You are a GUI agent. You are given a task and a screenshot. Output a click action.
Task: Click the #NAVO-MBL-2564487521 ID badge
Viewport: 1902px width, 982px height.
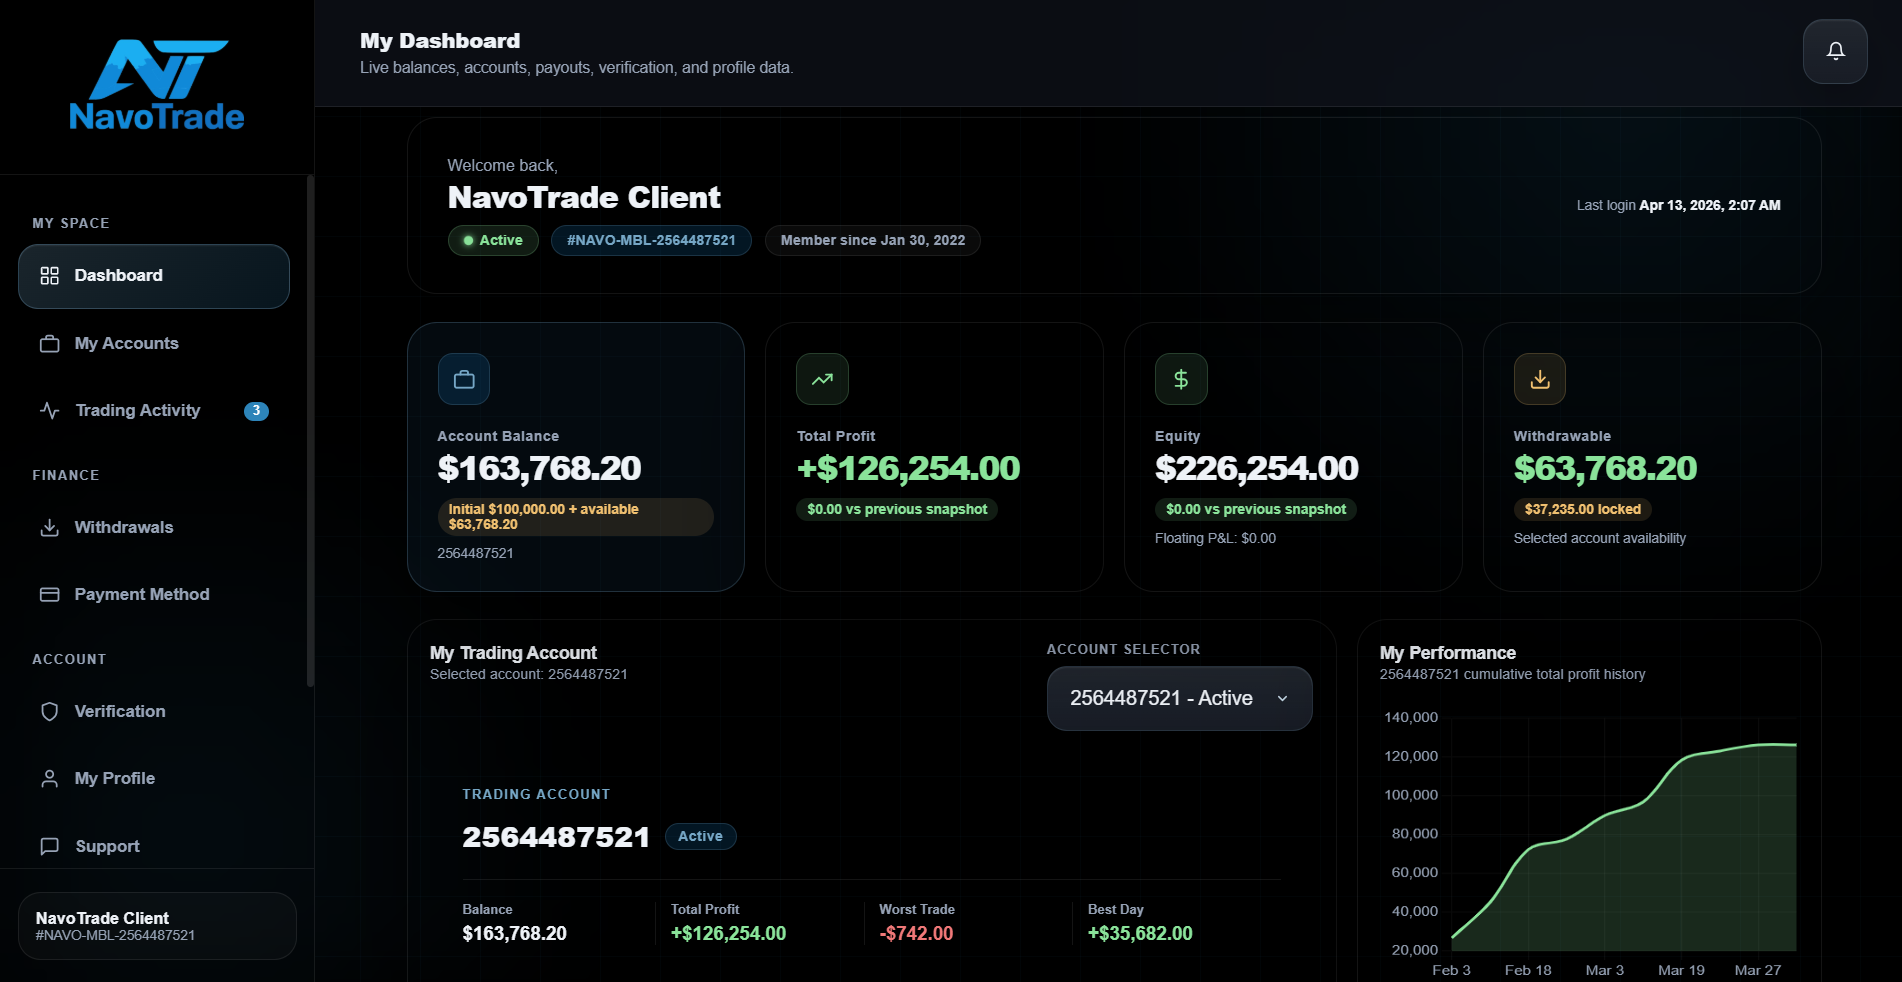pos(651,241)
